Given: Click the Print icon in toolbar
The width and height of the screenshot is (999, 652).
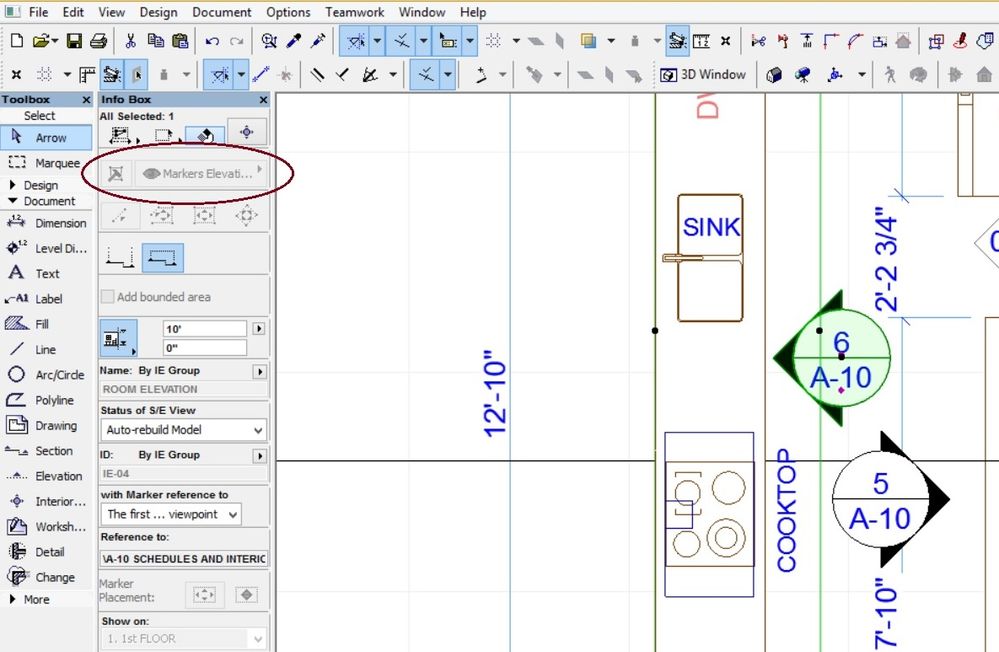Looking at the screenshot, I should click(98, 41).
